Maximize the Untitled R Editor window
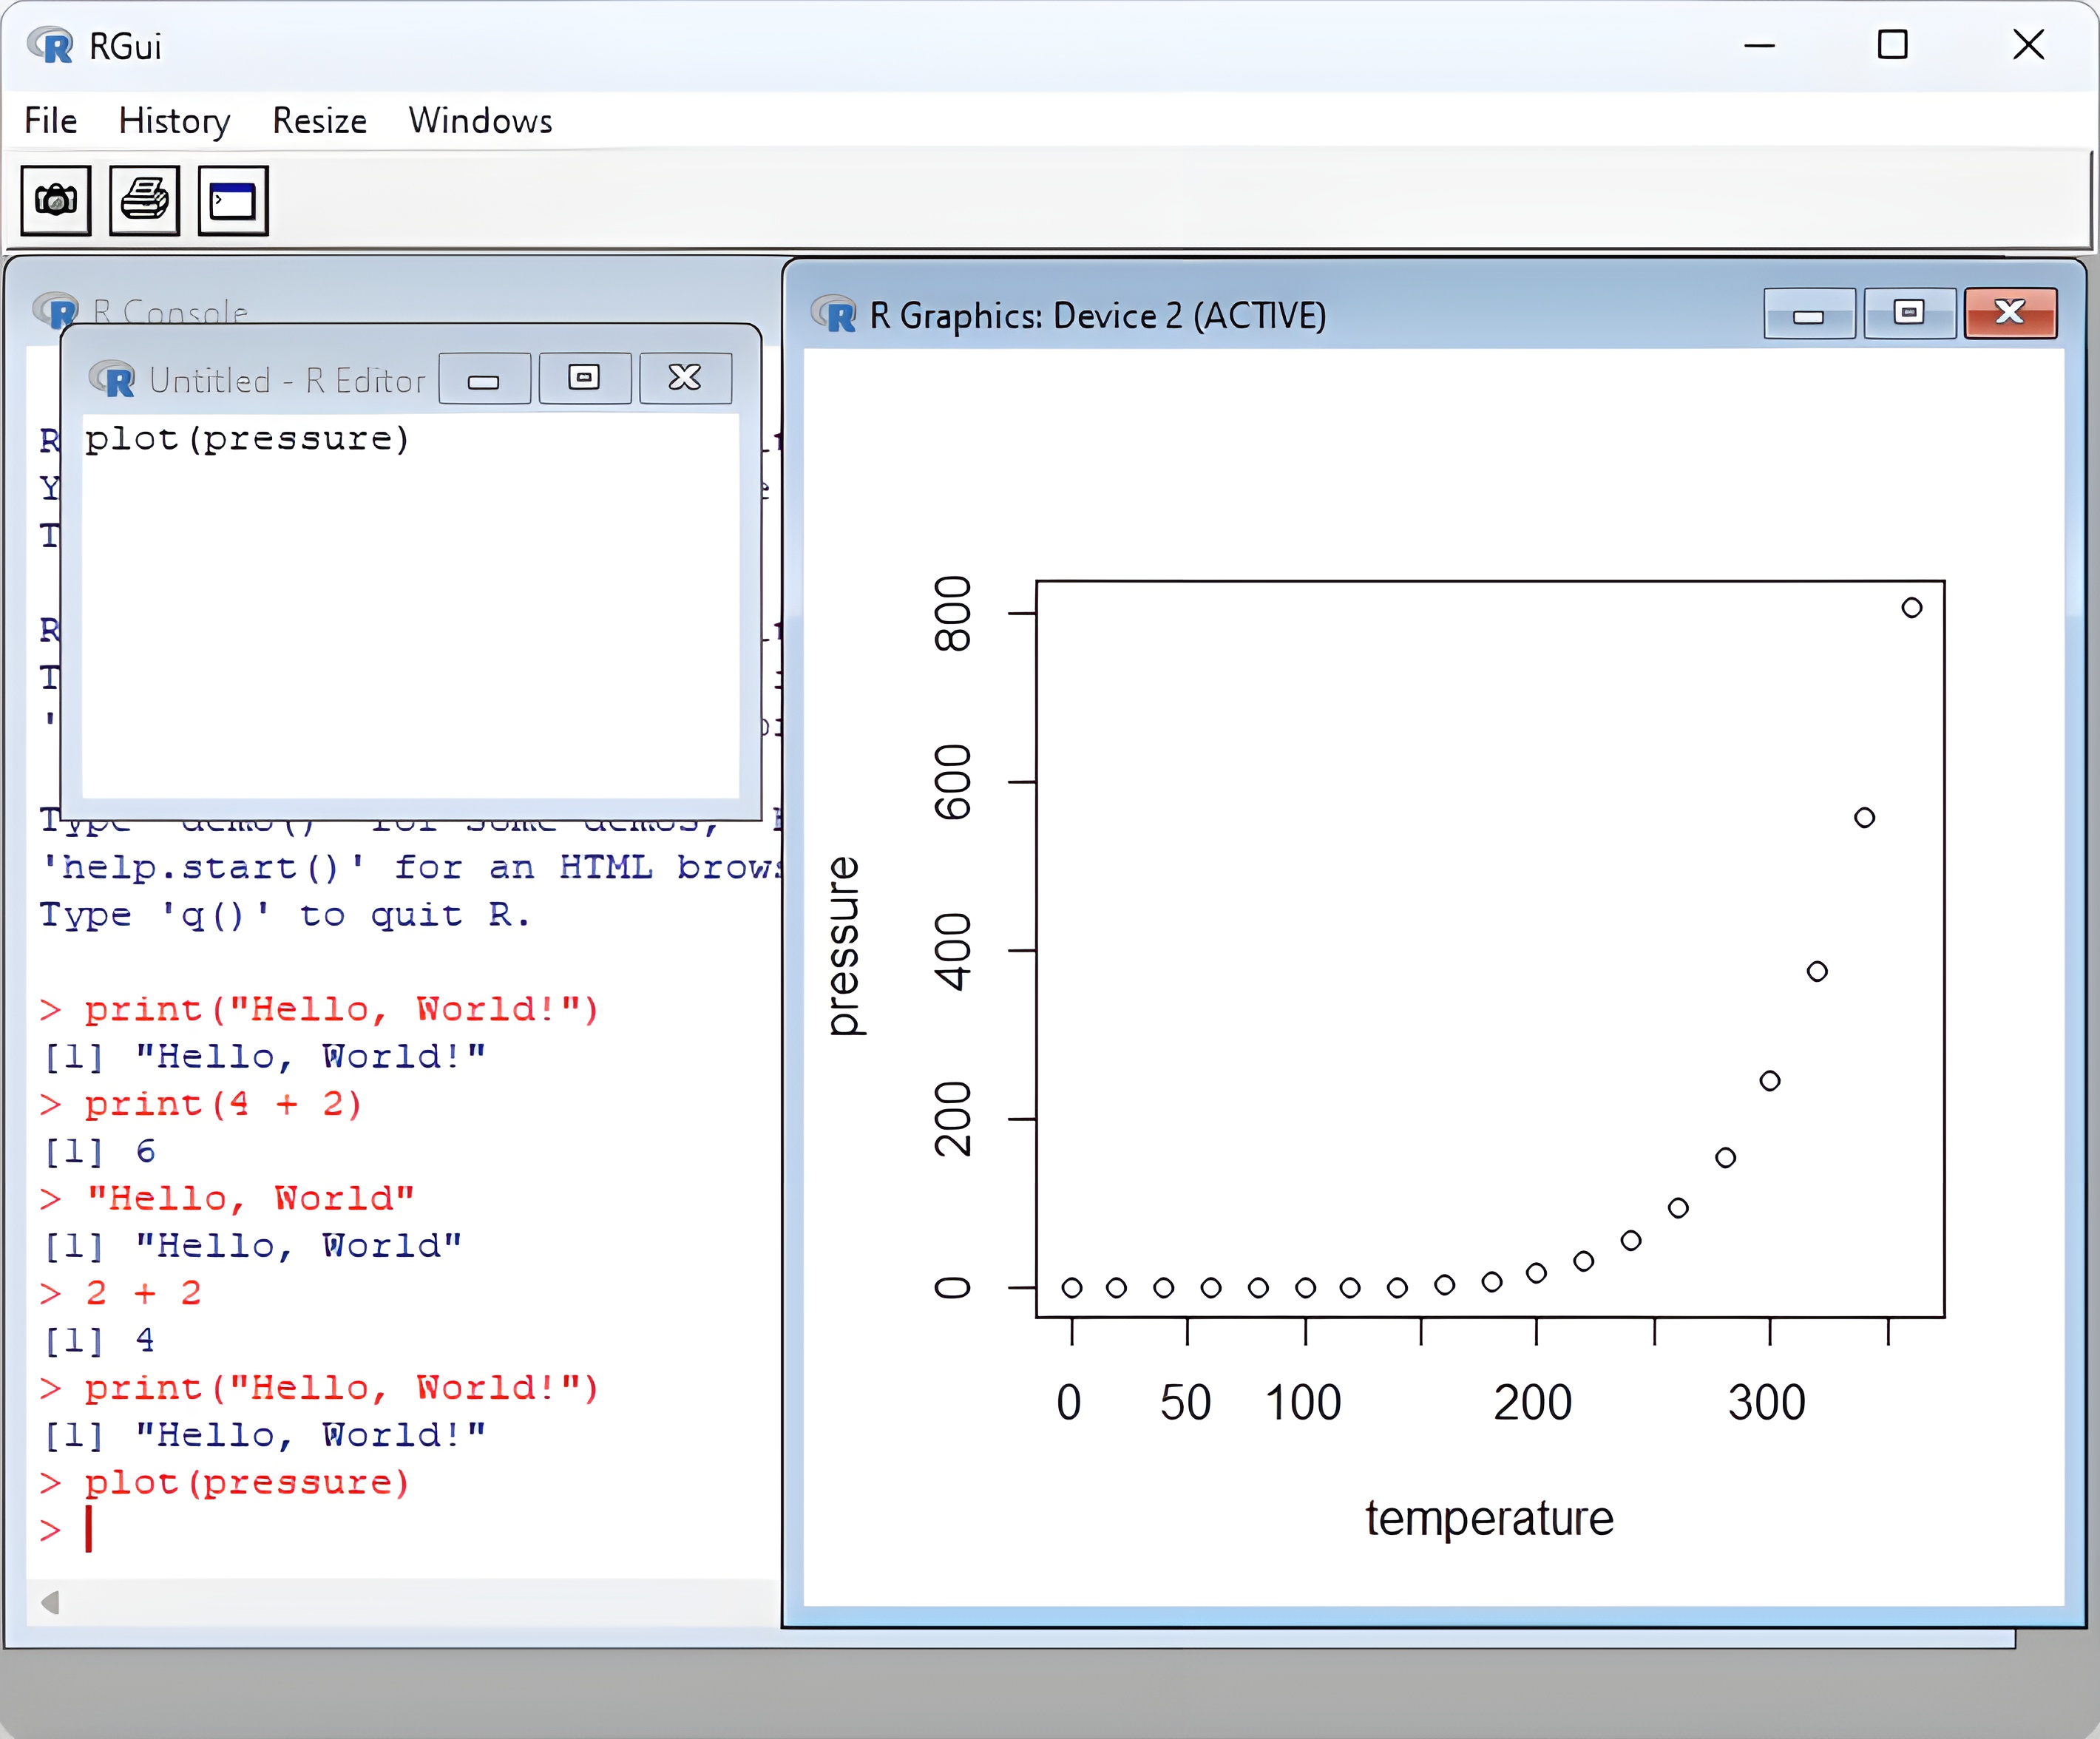The width and height of the screenshot is (2100, 1739). [584, 378]
